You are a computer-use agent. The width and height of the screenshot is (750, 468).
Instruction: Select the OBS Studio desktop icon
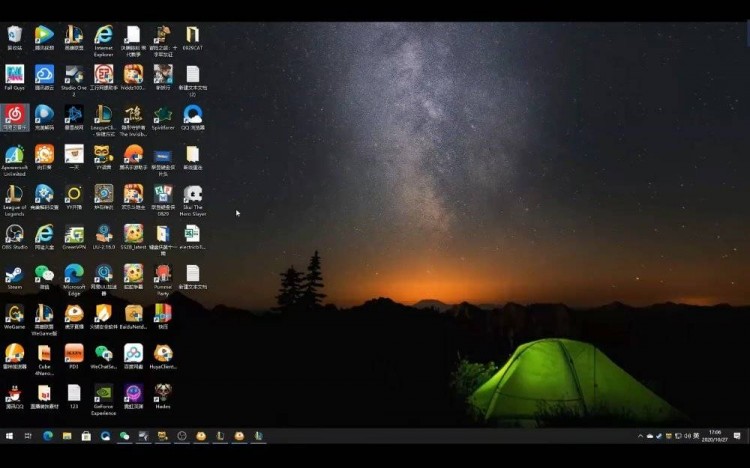coord(14,234)
